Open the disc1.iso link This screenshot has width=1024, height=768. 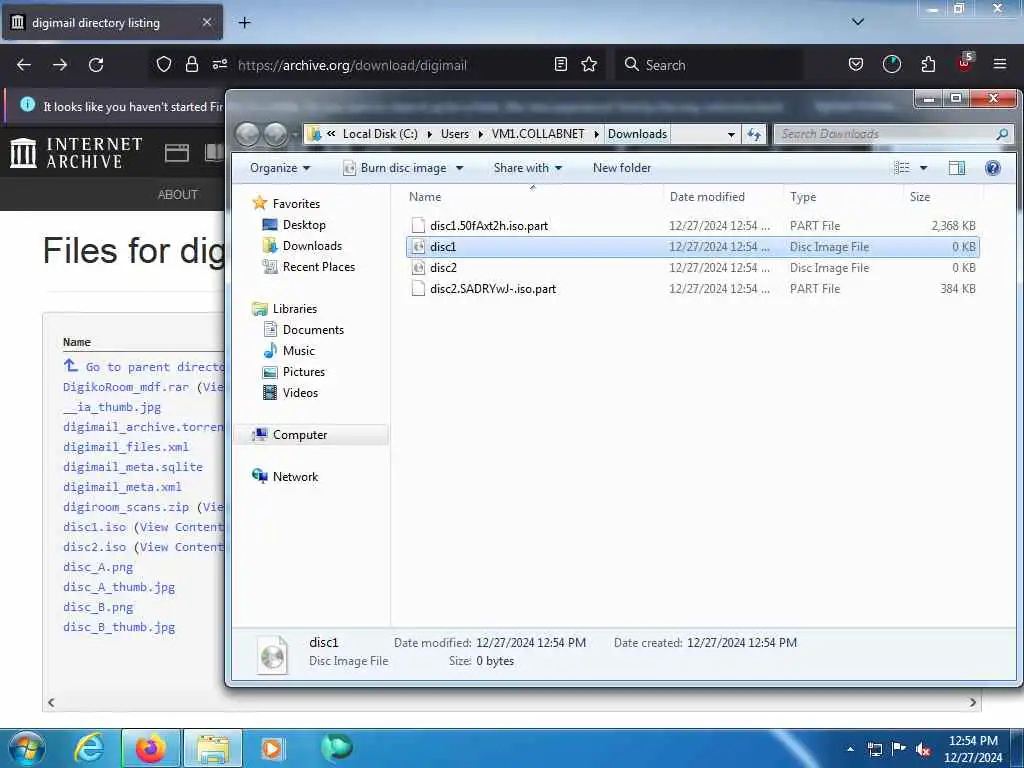(x=94, y=527)
